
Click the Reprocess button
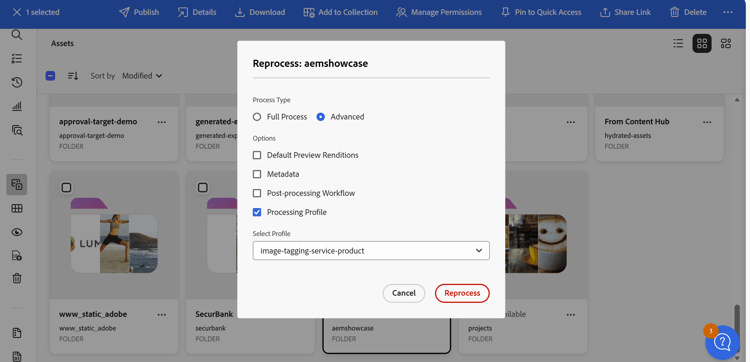point(462,293)
